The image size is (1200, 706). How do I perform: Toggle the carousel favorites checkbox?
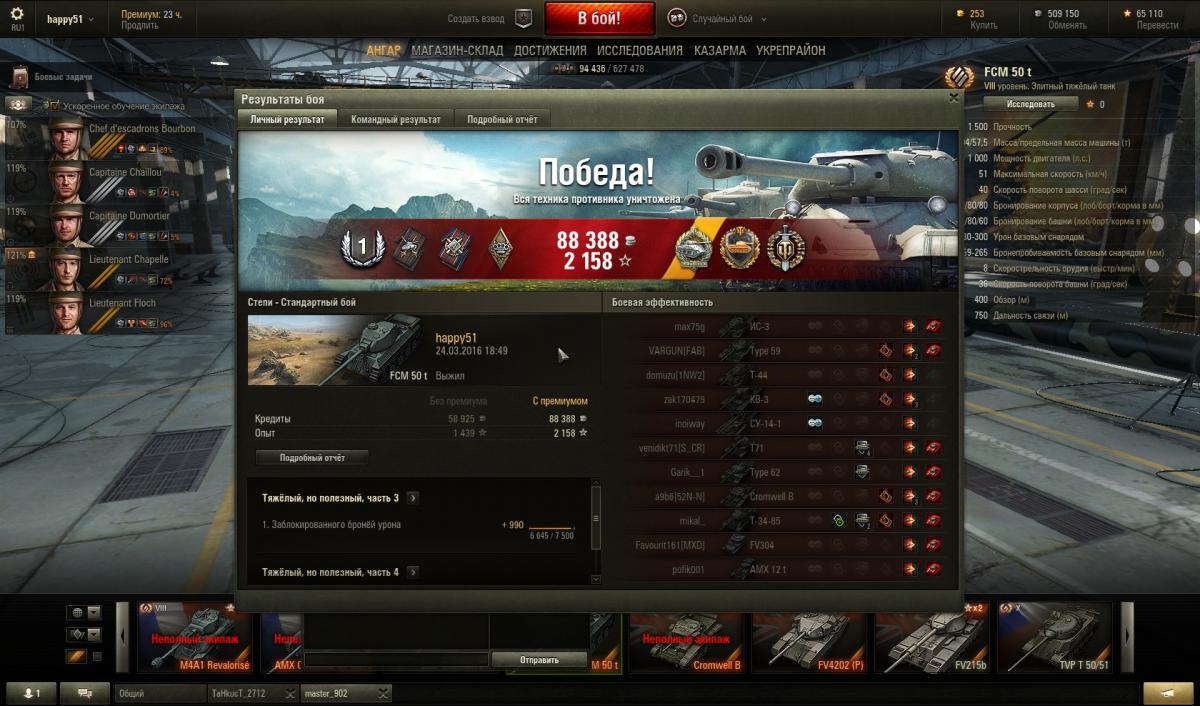click(x=97, y=657)
